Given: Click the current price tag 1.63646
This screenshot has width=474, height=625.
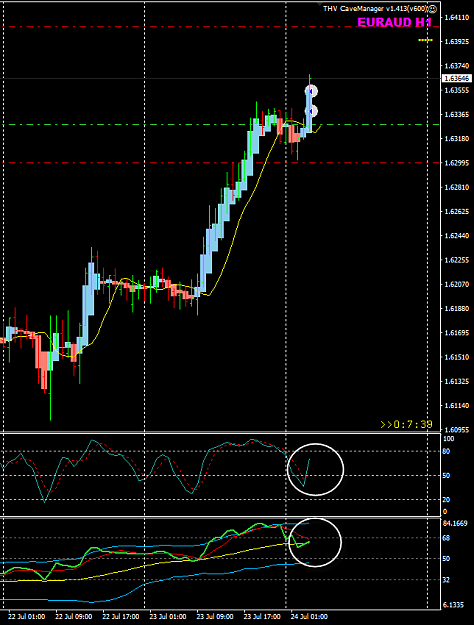Looking at the screenshot, I should click(x=457, y=79).
